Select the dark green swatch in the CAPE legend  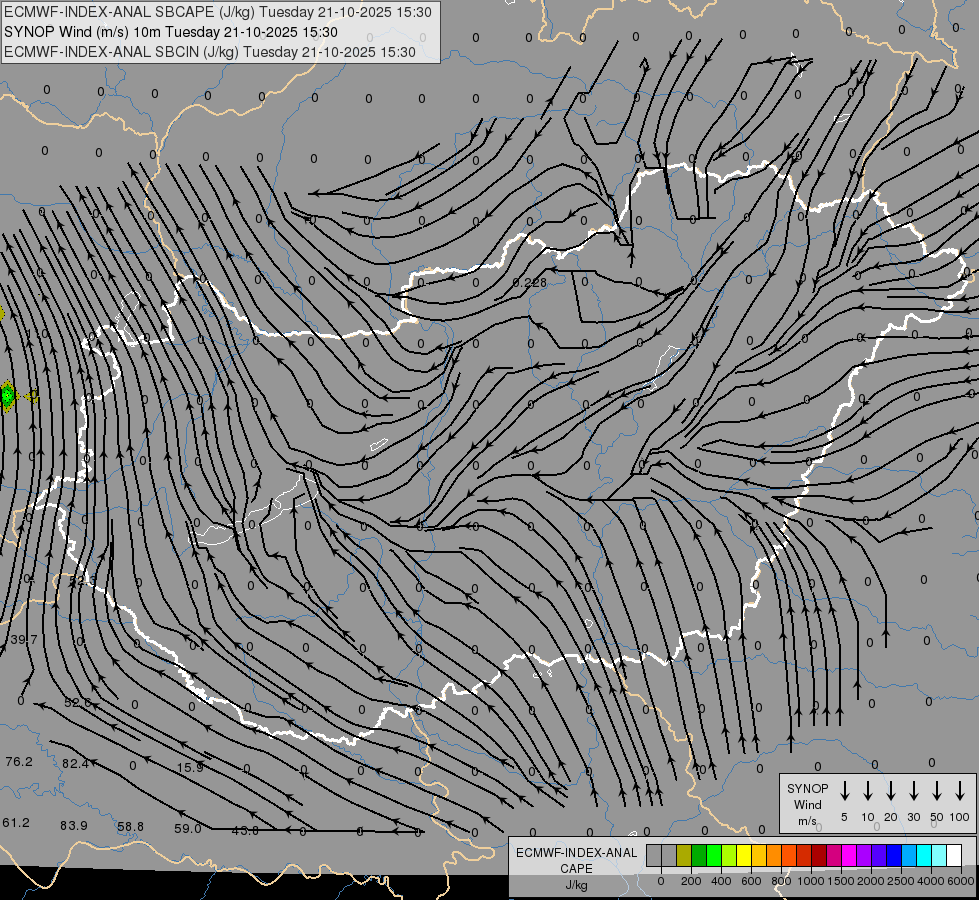pos(699,855)
